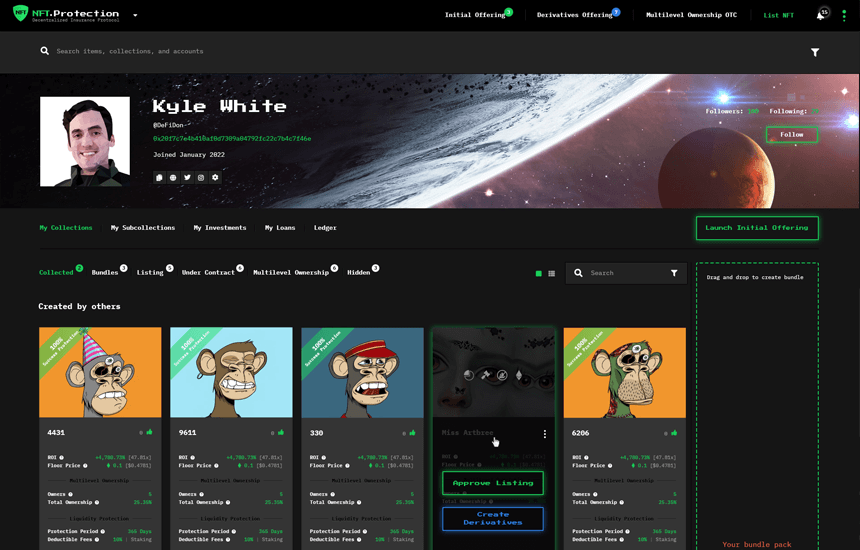Screen dimensions: 860x550
Task: Switch to grid view layout
Action: [x=539, y=273]
